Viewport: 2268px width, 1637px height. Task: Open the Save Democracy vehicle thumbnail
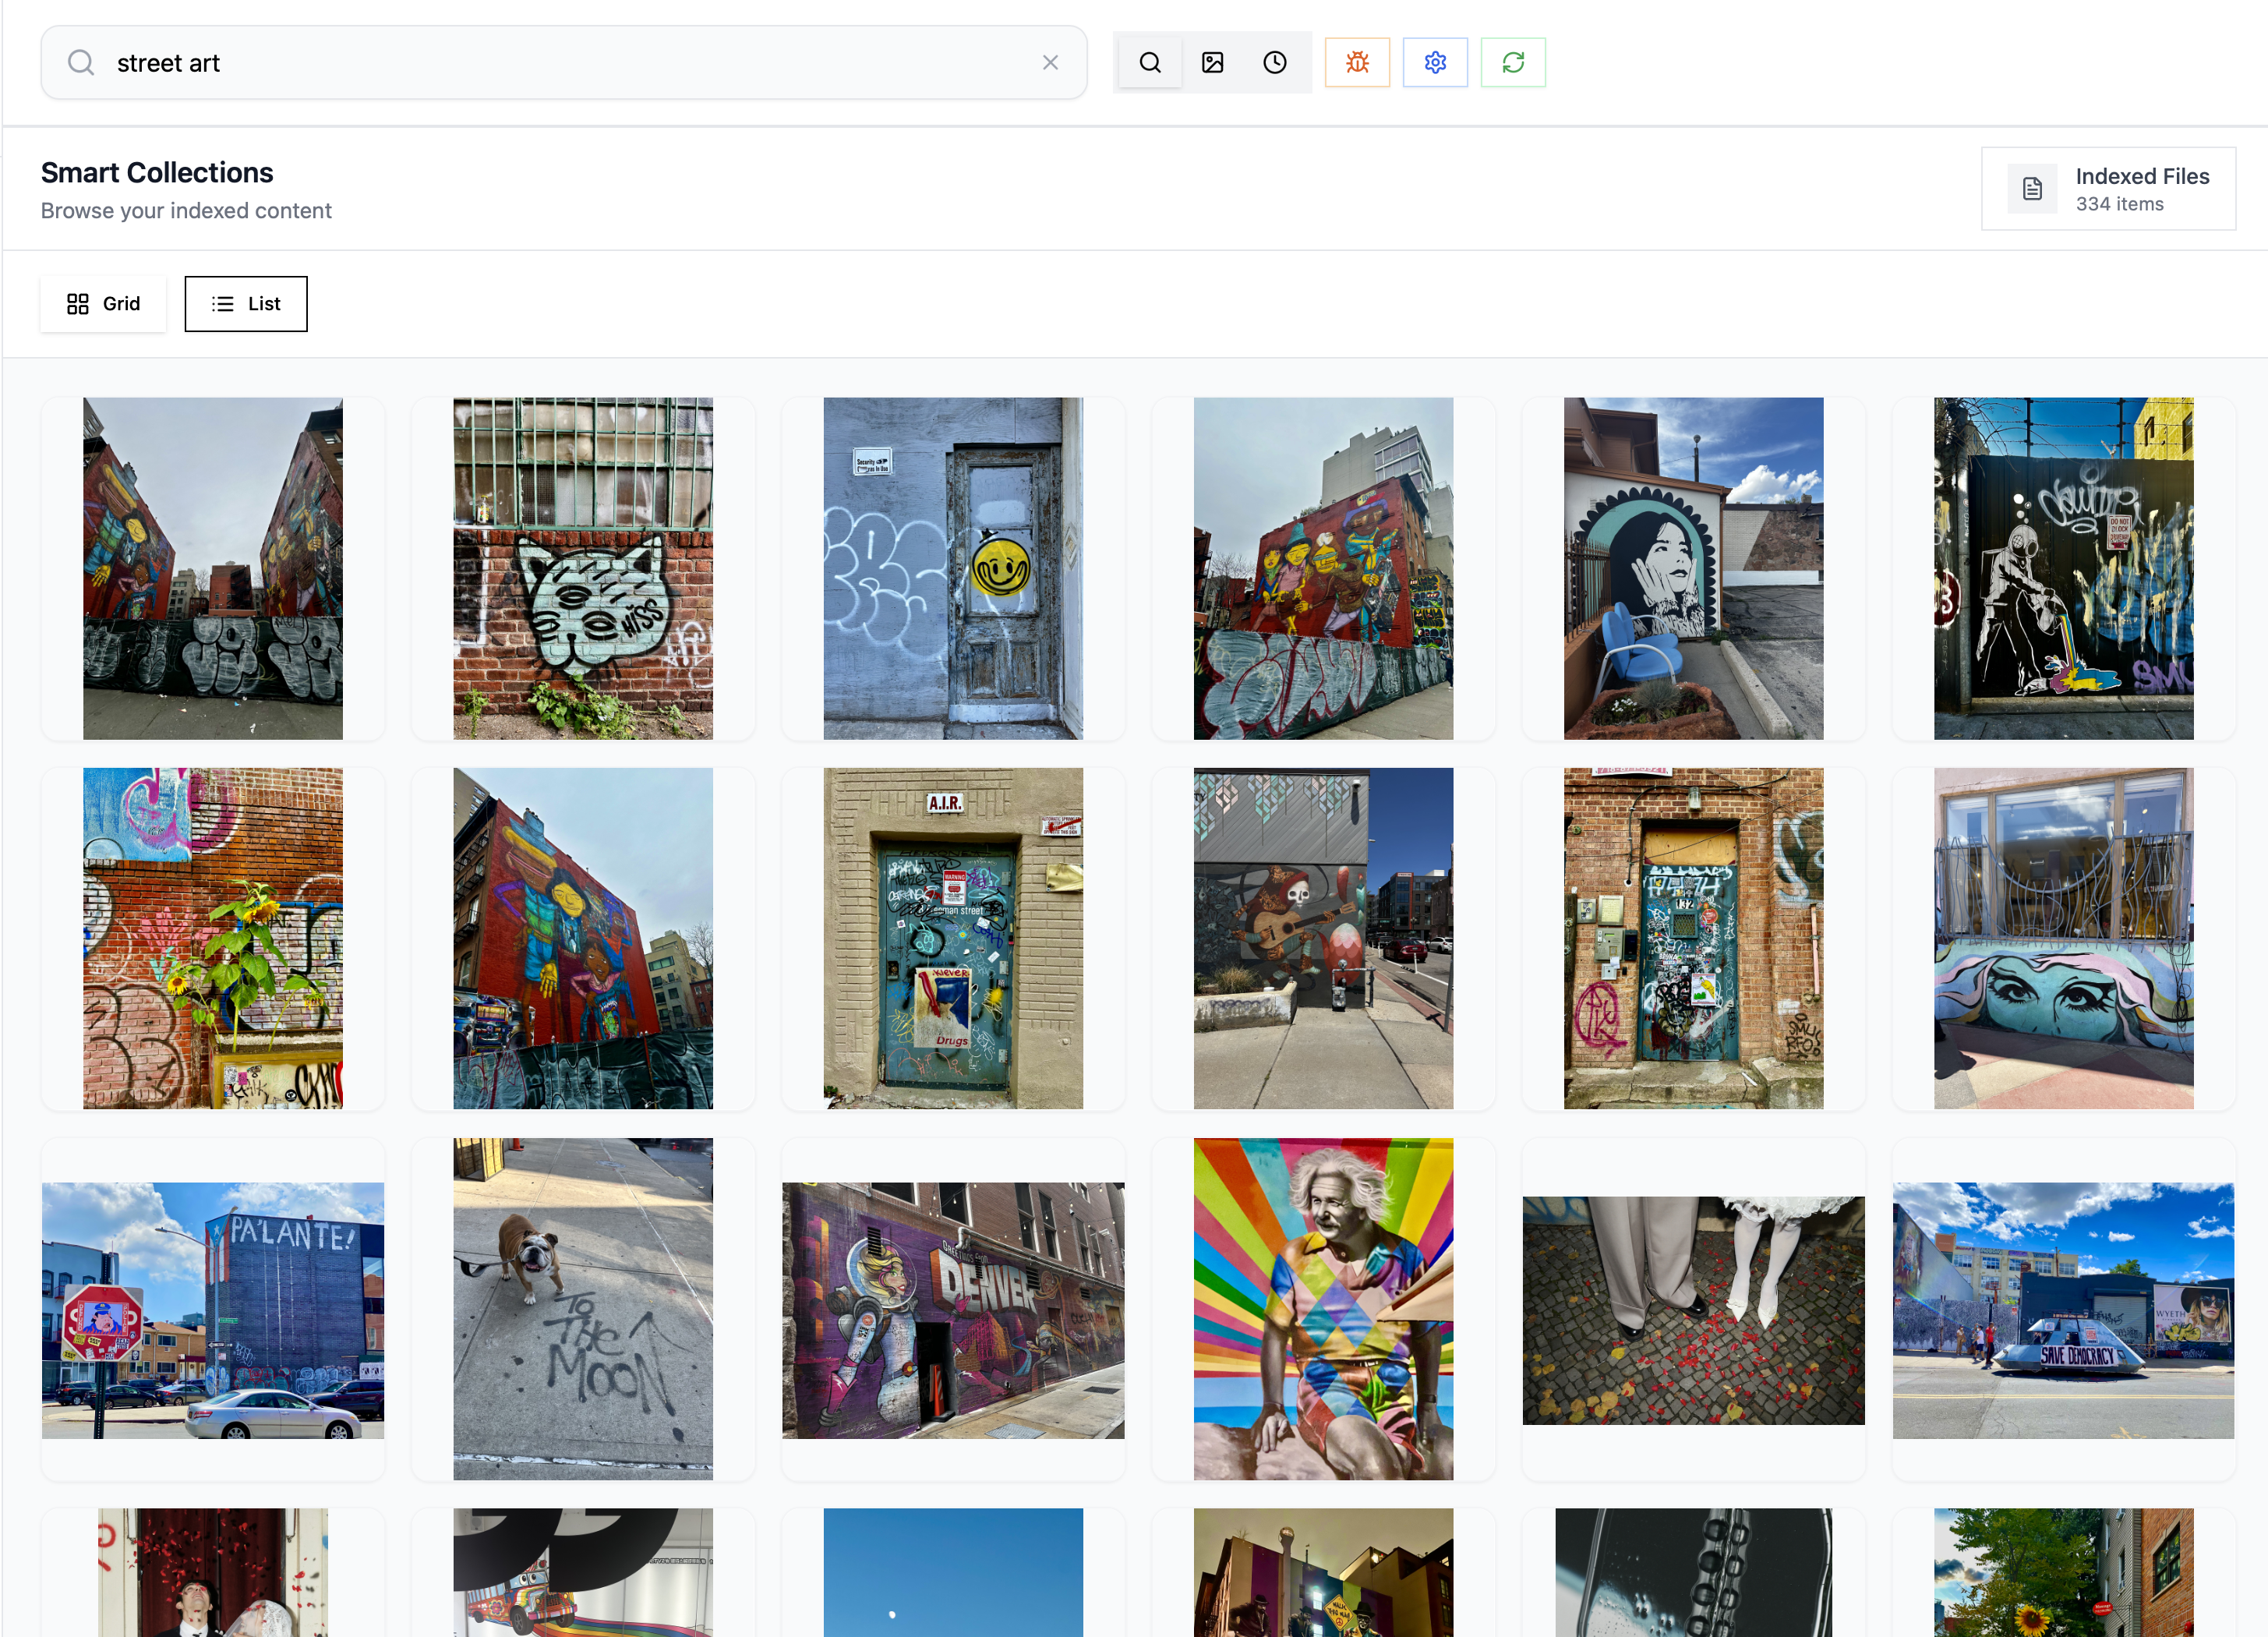2063,1310
